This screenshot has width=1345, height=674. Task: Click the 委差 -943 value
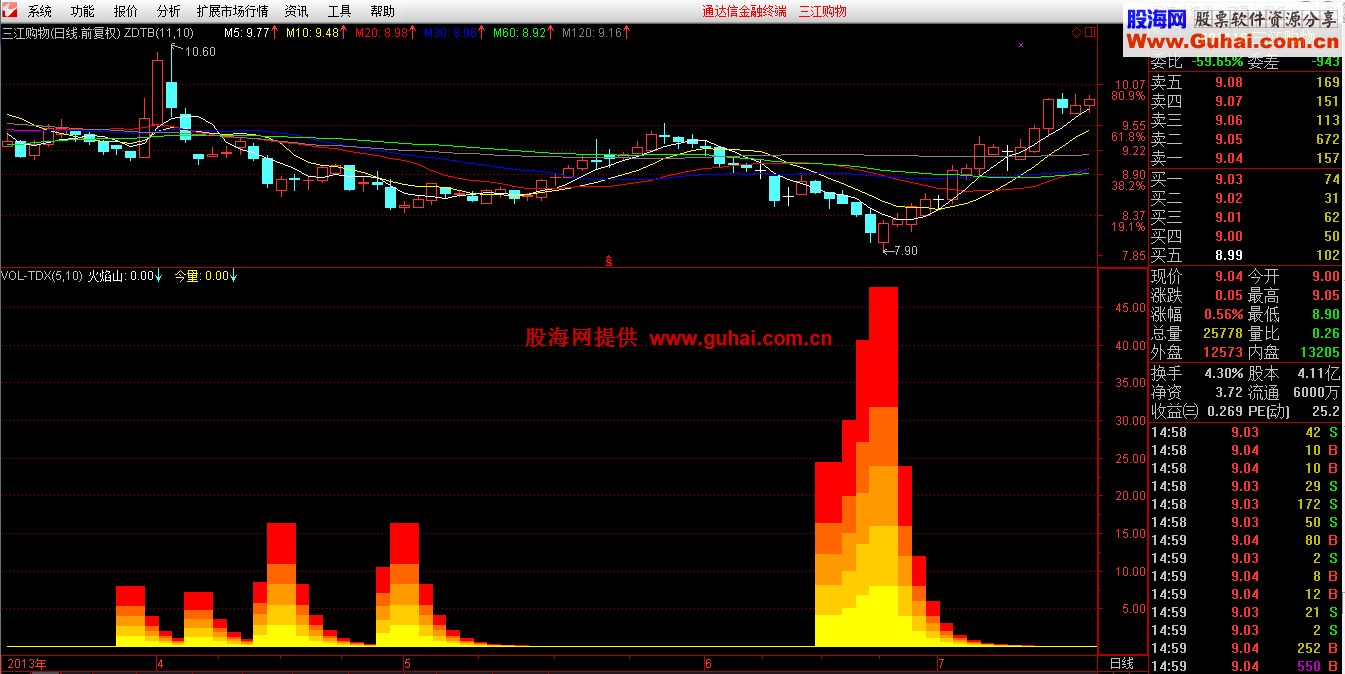(1323, 64)
